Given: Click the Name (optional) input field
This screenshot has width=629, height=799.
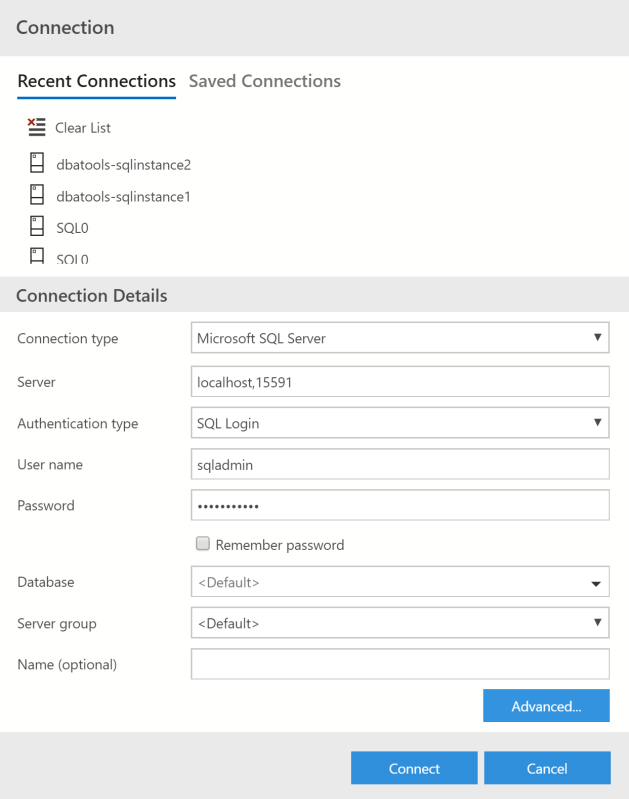Looking at the screenshot, I should click(x=399, y=664).
